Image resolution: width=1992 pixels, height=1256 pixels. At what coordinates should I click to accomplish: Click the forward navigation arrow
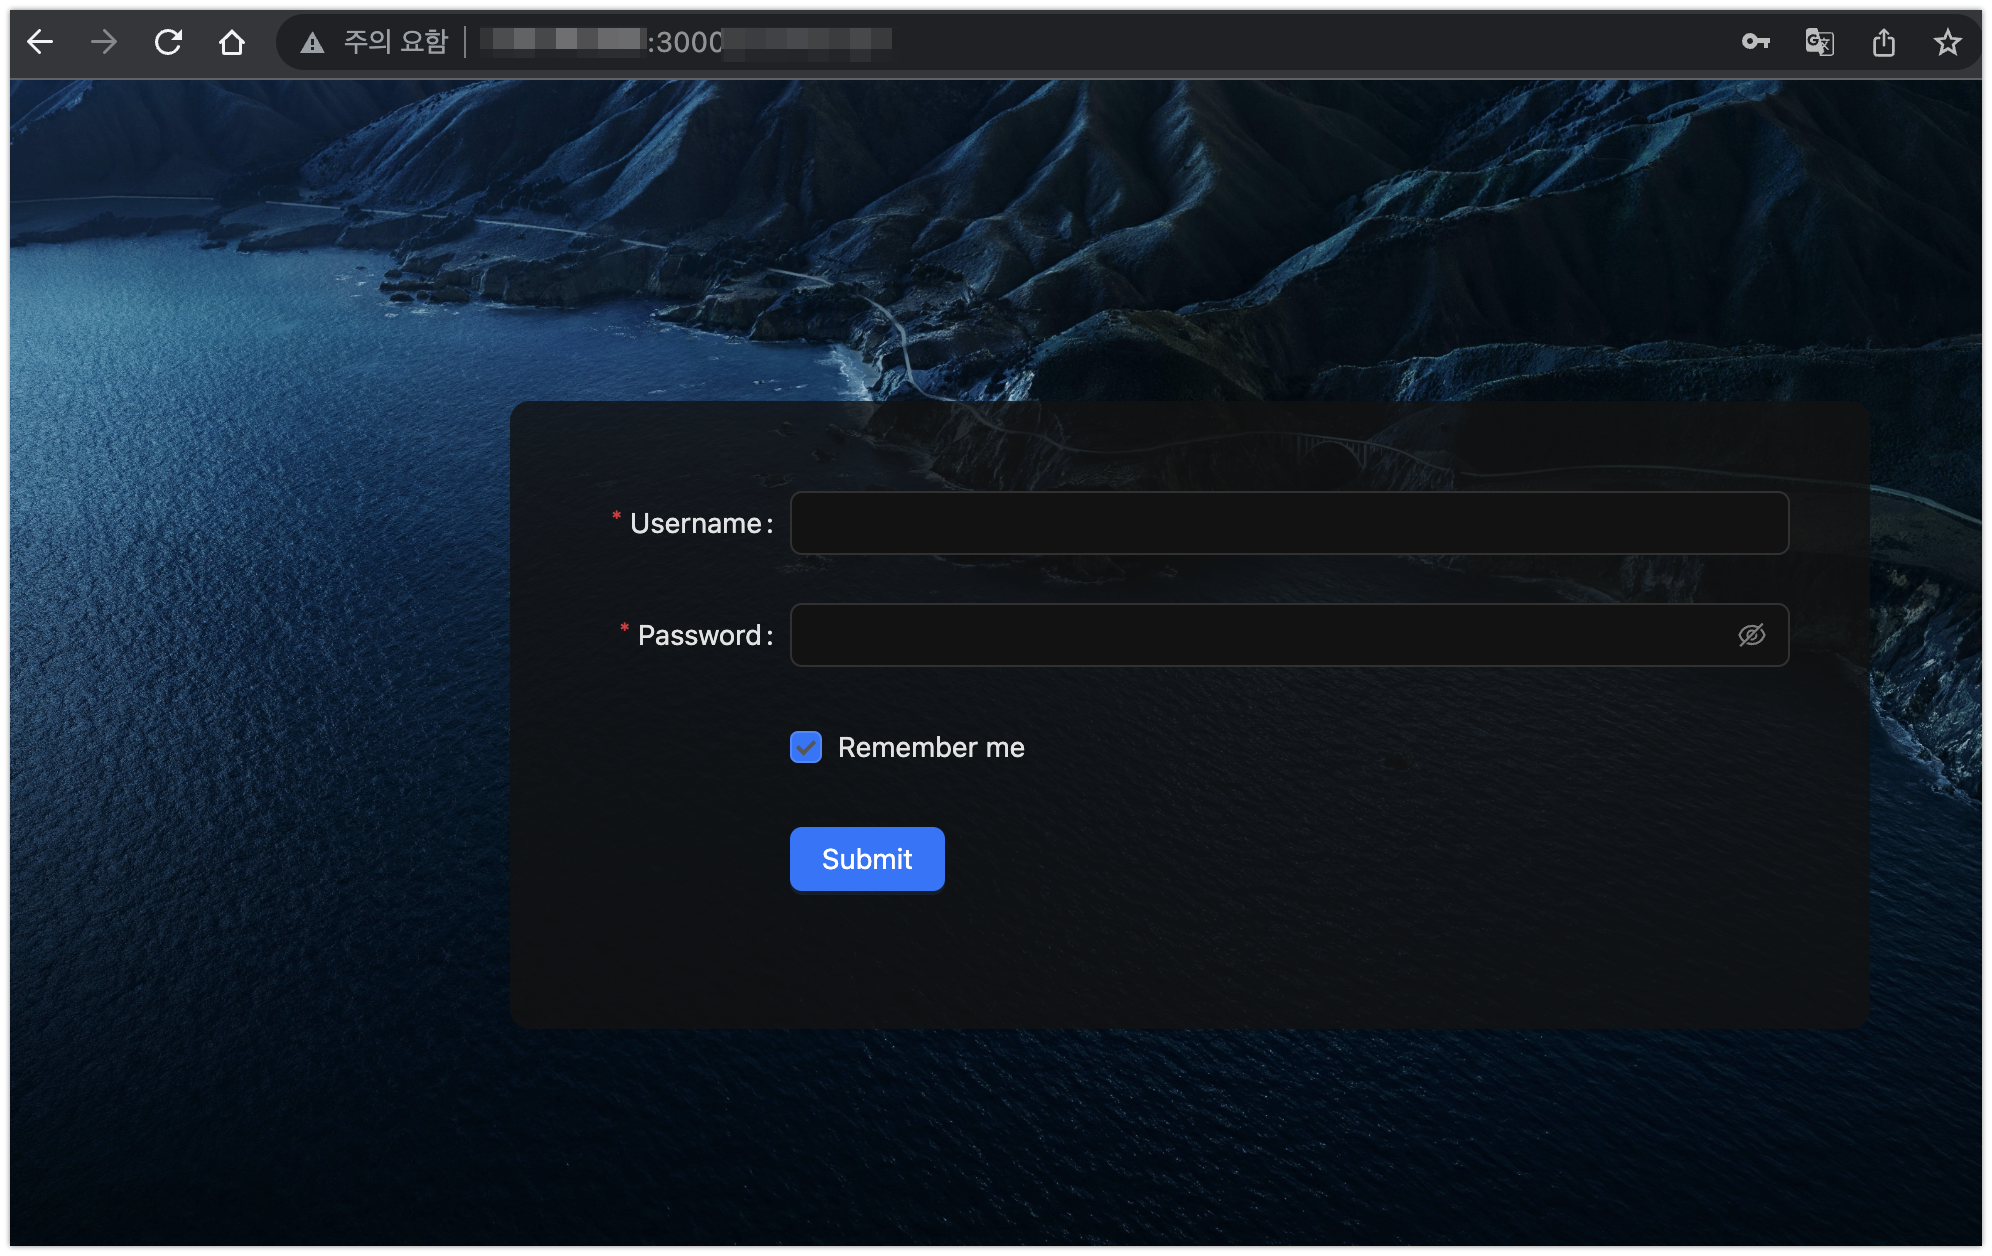point(104,42)
